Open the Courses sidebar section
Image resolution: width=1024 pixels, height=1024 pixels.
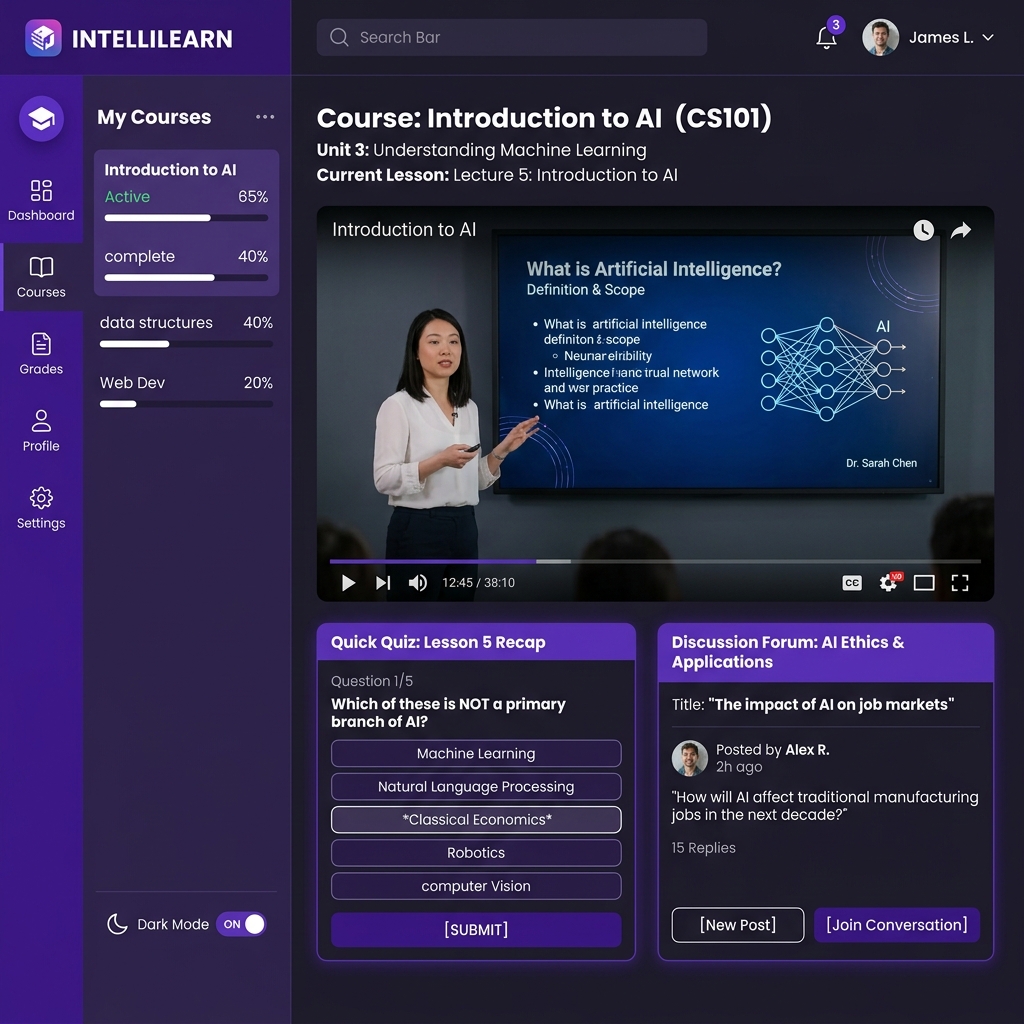point(41,278)
